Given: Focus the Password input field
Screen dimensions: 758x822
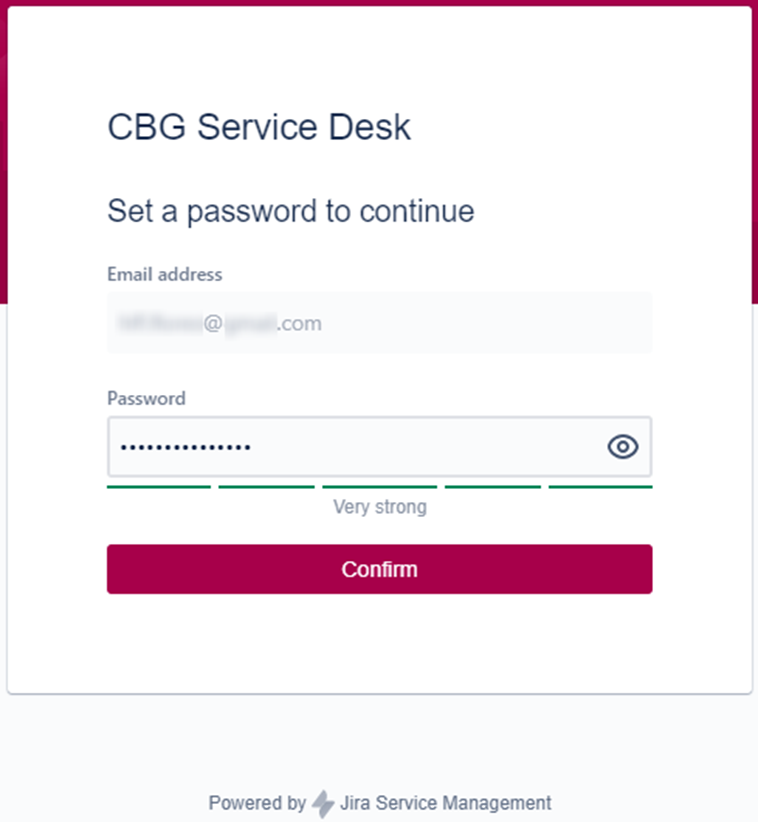Looking at the screenshot, I should pyautogui.click(x=380, y=447).
